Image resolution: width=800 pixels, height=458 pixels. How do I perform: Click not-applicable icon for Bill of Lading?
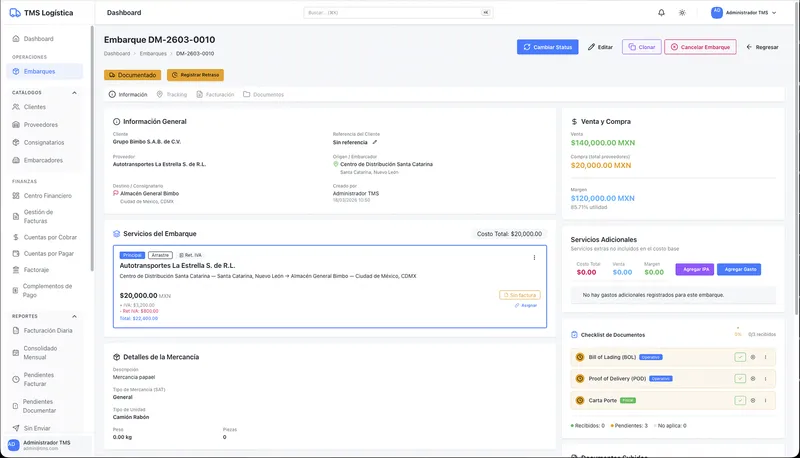click(x=753, y=357)
